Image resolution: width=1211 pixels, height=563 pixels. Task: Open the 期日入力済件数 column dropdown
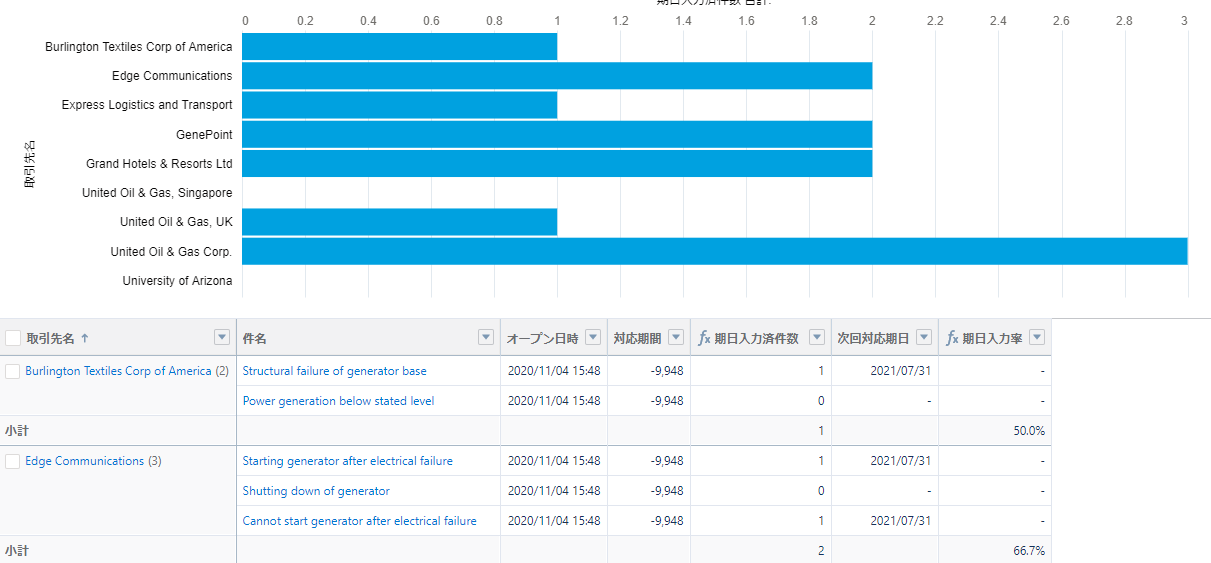(816, 337)
